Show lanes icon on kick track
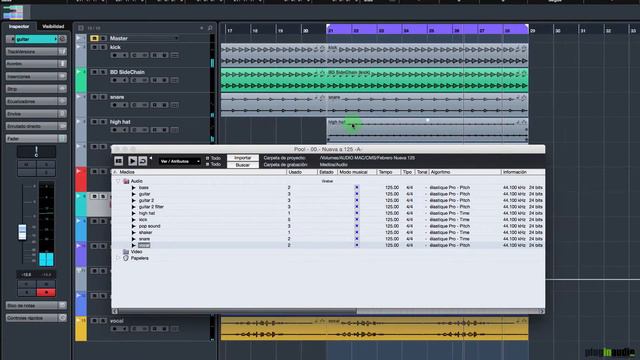640x360 pixels. tap(175, 55)
